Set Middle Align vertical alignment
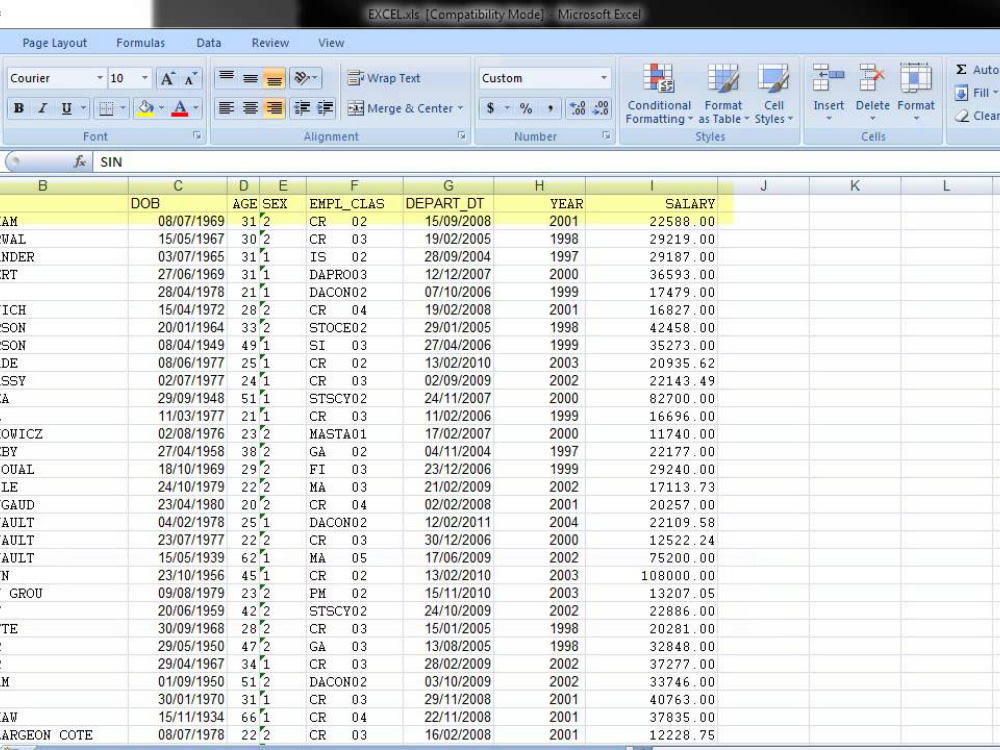 (x=250, y=78)
